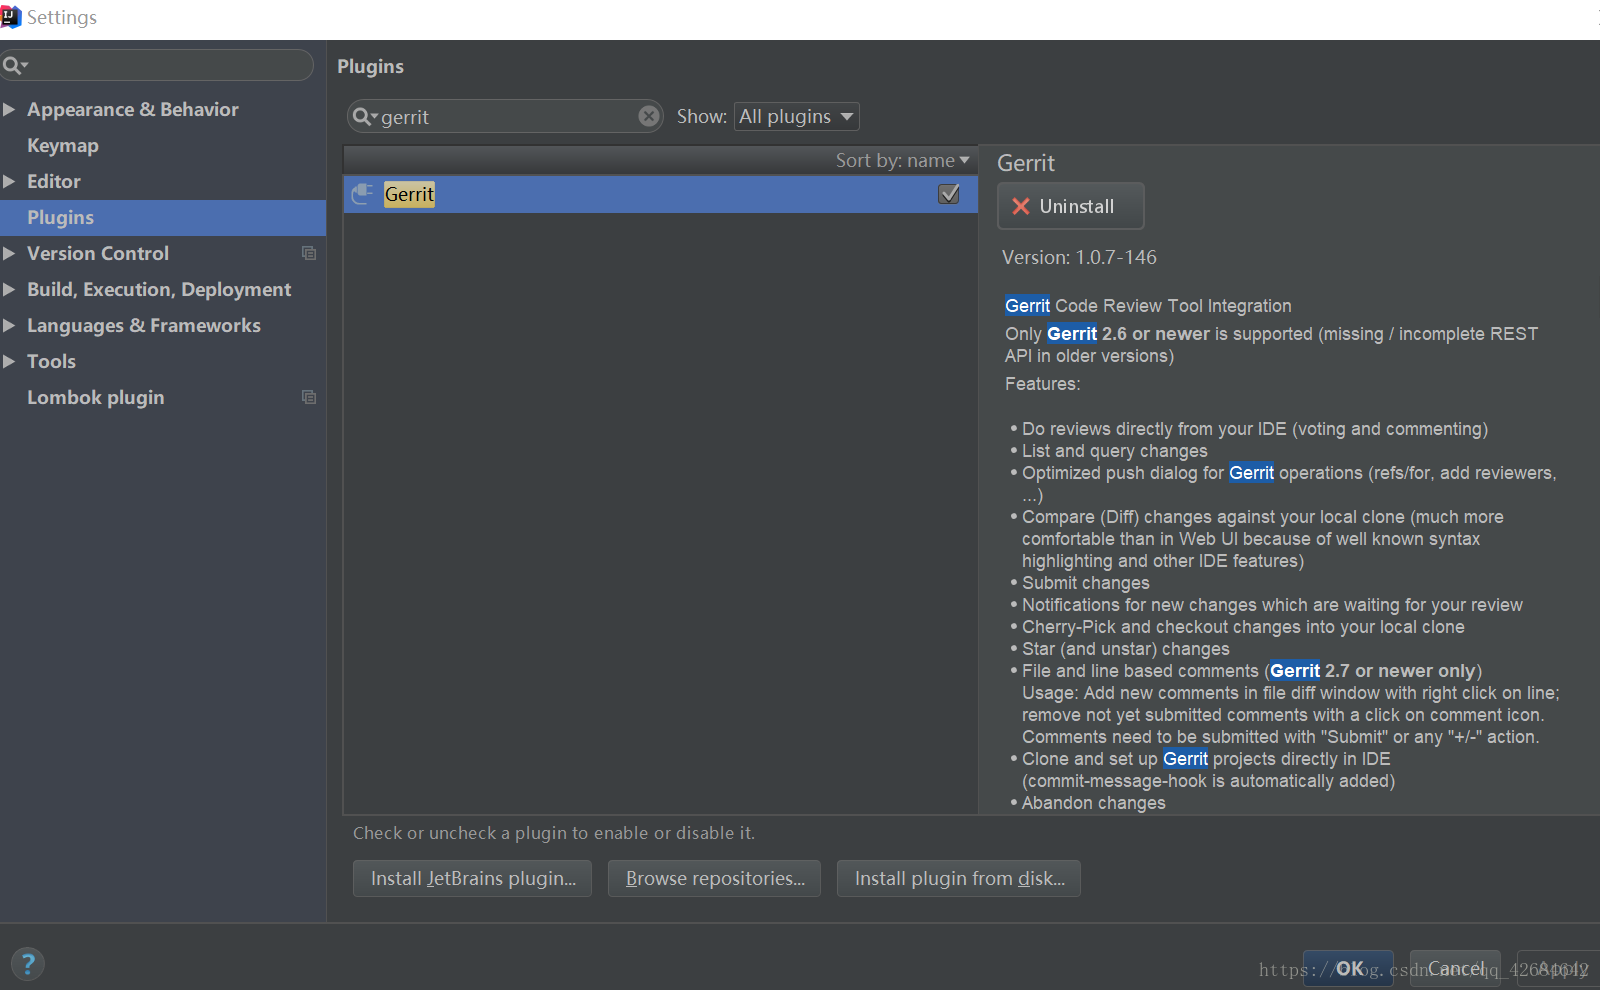This screenshot has height=990, width=1600.
Task: Click 'Star (and unstar) changes' line
Action: (x=1126, y=649)
